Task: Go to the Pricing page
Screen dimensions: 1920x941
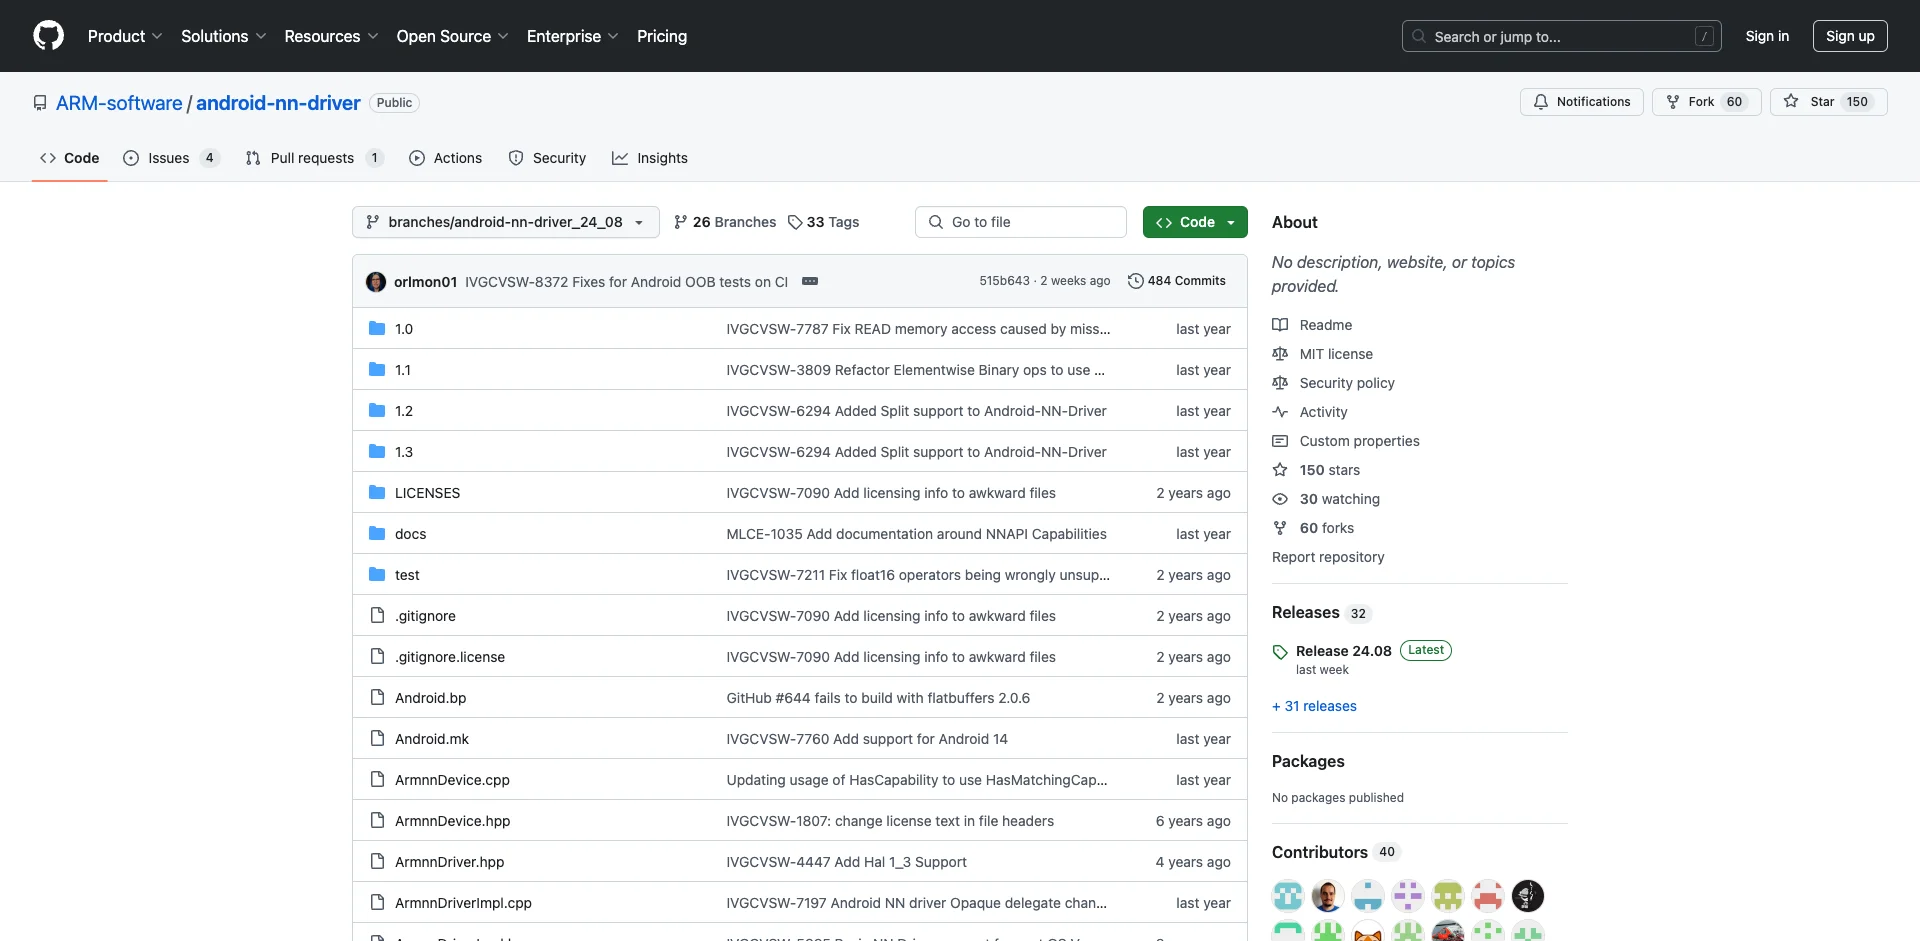Action: tap(662, 36)
